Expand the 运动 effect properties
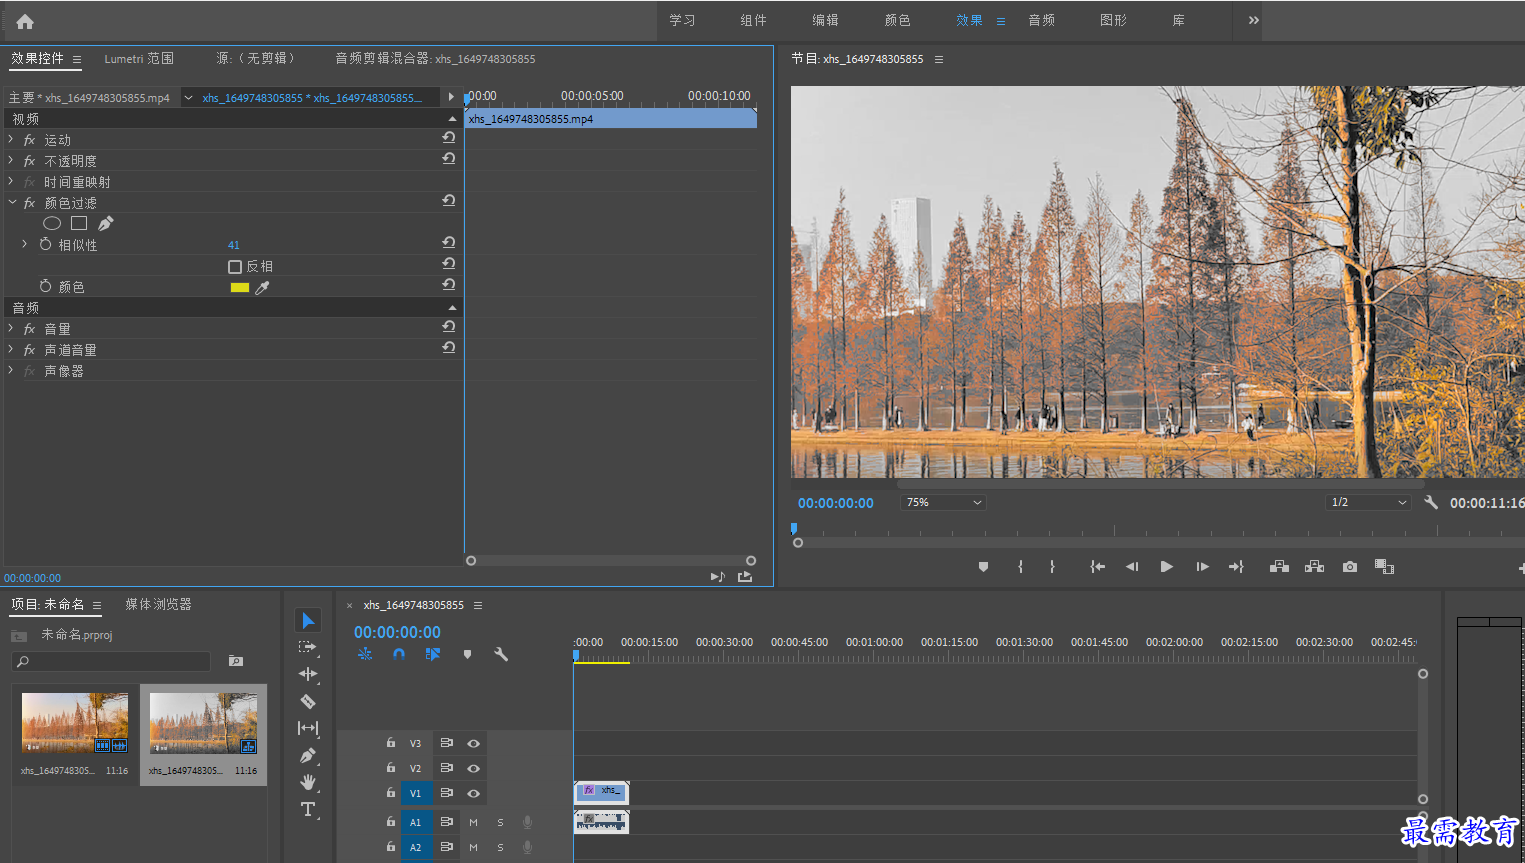The width and height of the screenshot is (1525, 863). (11, 139)
